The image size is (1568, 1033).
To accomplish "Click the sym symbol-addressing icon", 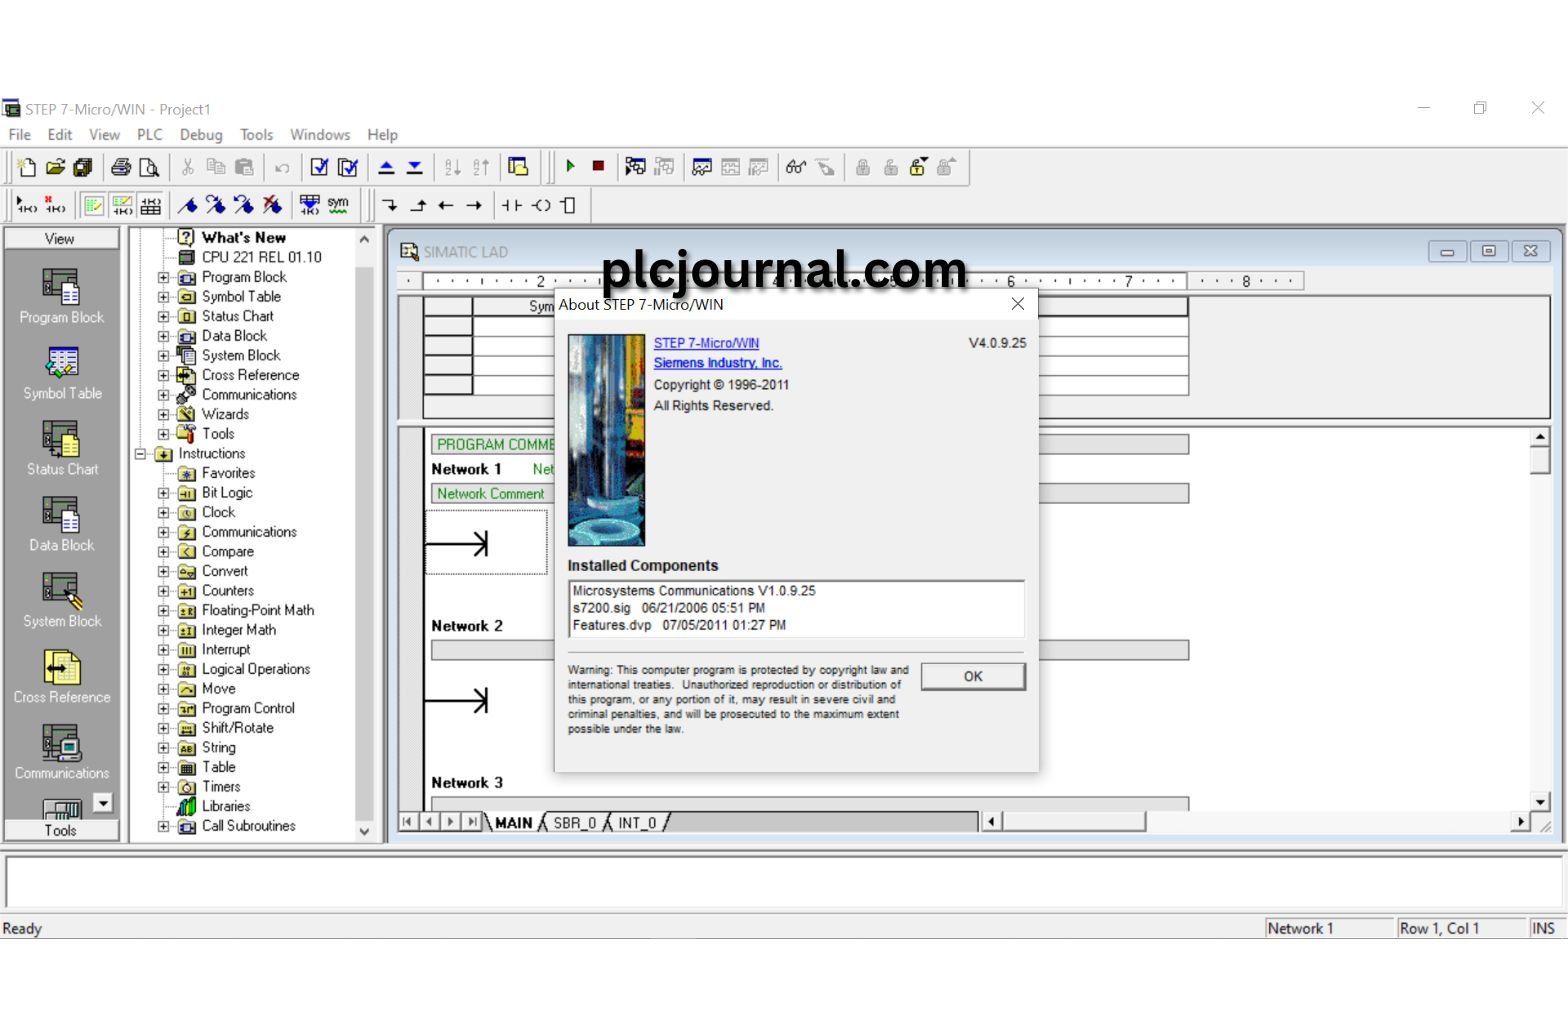I will coord(338,205).
